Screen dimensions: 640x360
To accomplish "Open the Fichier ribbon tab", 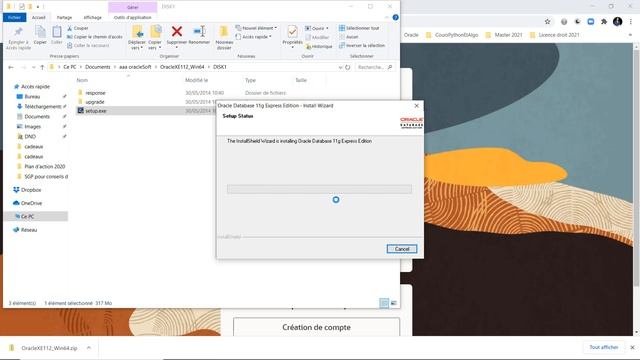I will click(x=14, y=18).
